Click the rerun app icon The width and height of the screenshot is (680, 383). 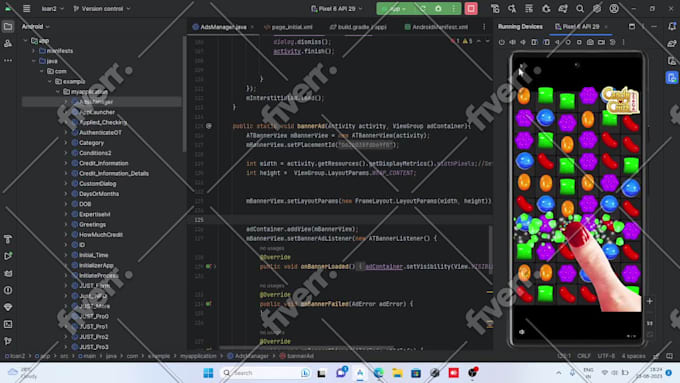click(422, 9)
